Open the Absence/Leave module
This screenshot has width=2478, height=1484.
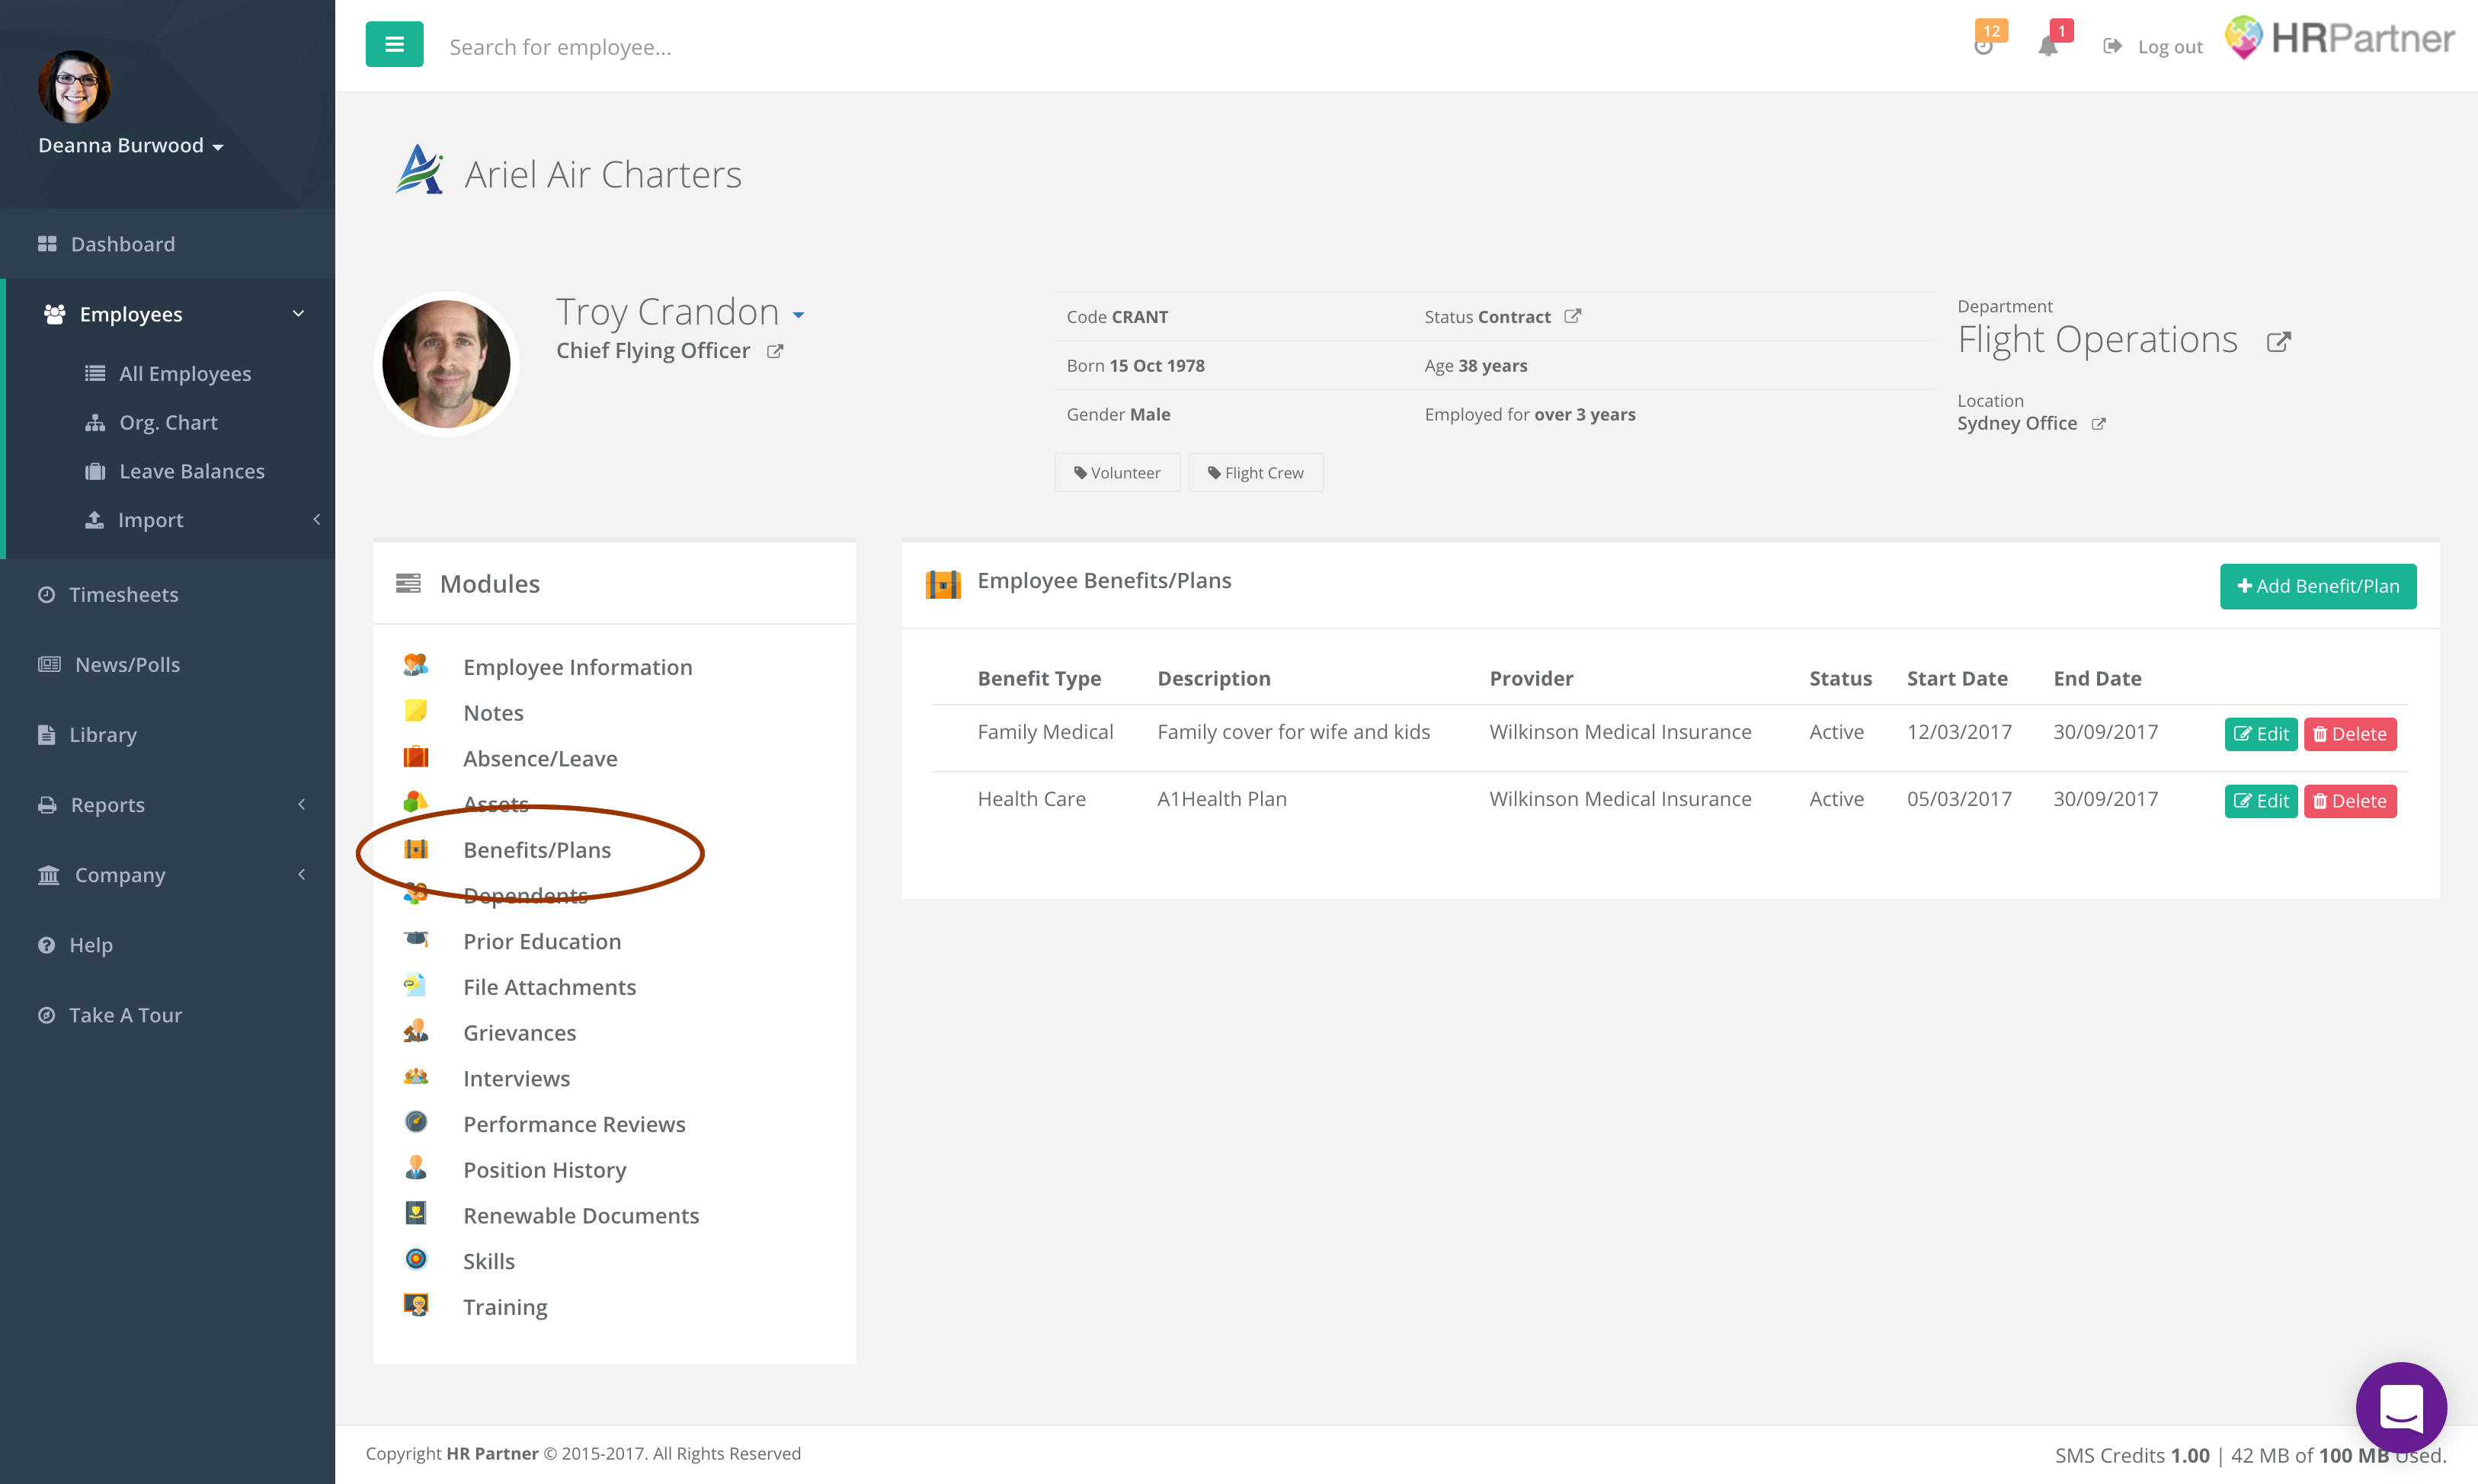click(x=540, y=758)
